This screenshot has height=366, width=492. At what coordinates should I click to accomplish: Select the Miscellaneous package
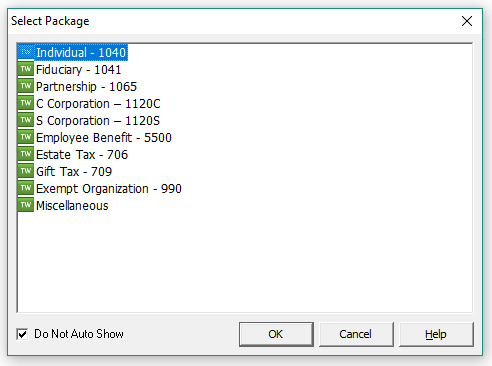[x=72, y=206]
